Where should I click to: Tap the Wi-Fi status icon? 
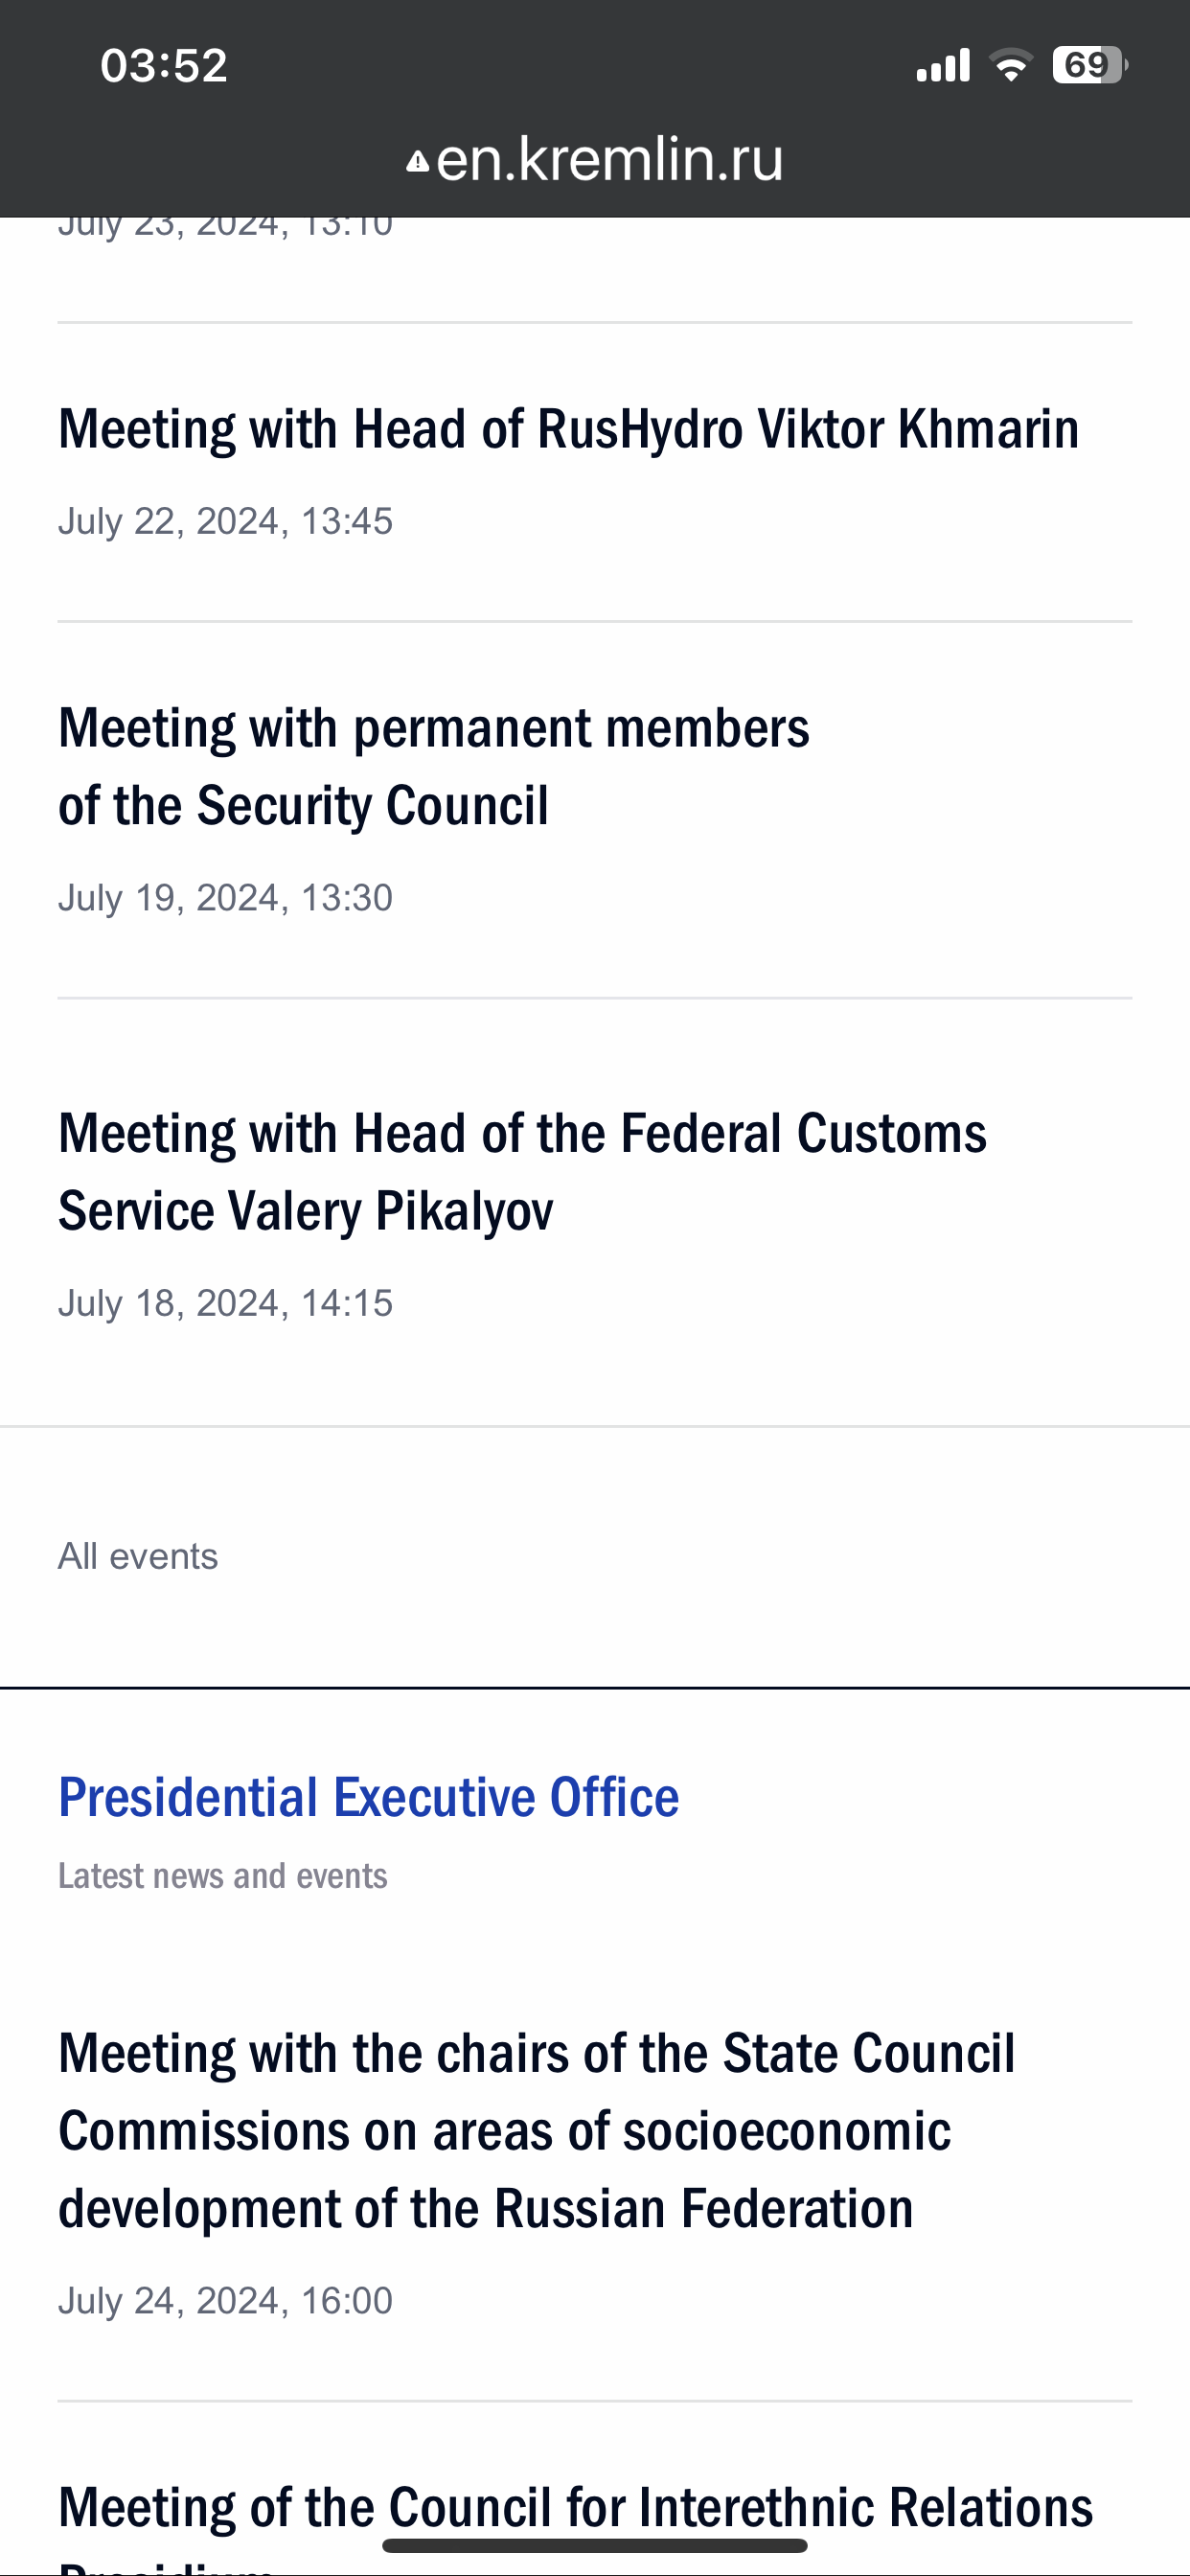pos(1010,66)
